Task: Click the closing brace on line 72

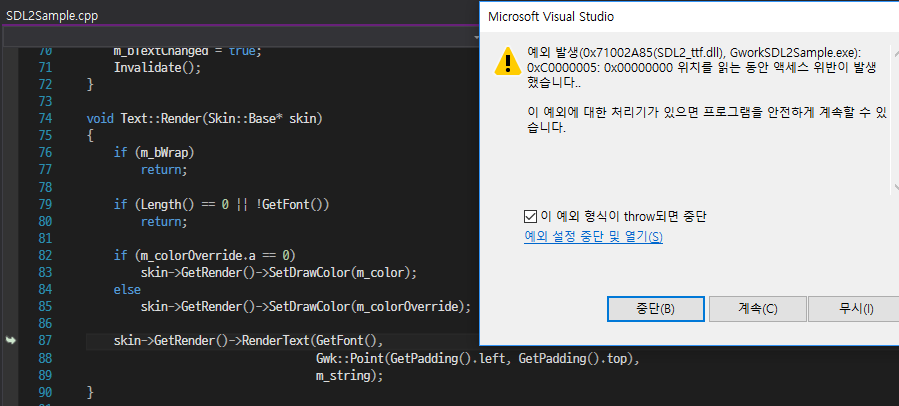Action: click(90, 84)
